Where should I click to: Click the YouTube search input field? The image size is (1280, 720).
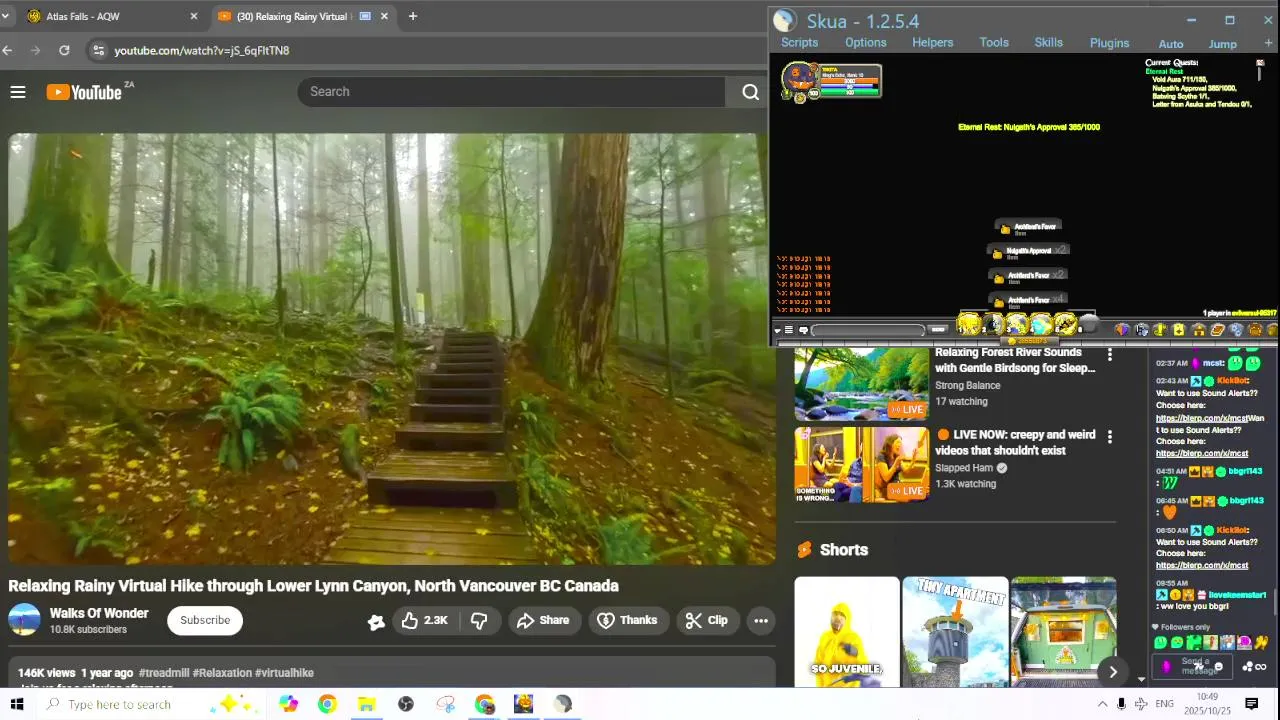(x=511, y=92)
